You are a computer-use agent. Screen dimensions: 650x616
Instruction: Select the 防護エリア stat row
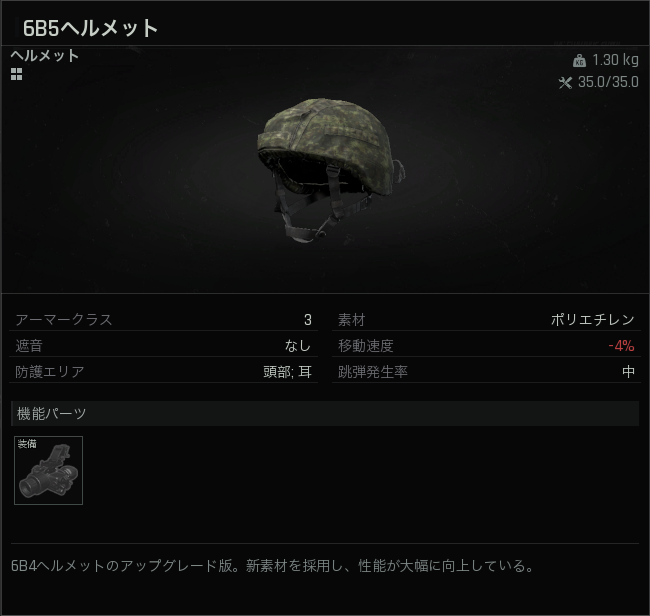tap(163, 372)
